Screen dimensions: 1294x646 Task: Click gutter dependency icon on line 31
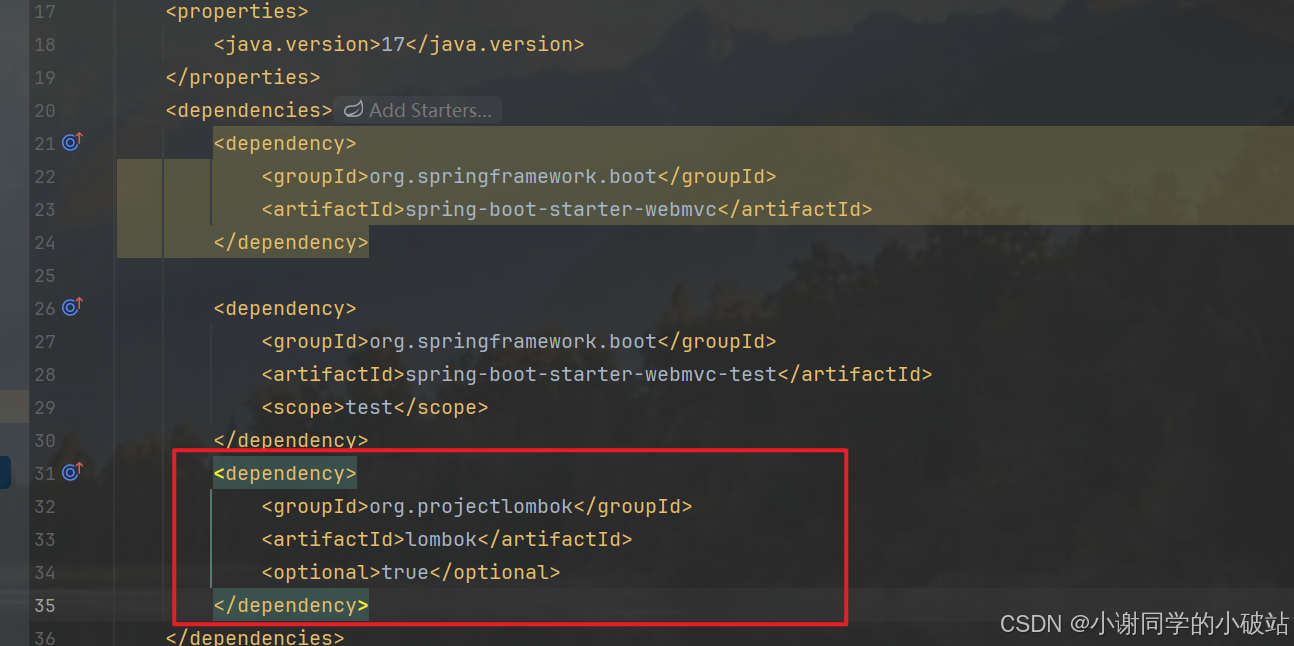coord(72,472)
